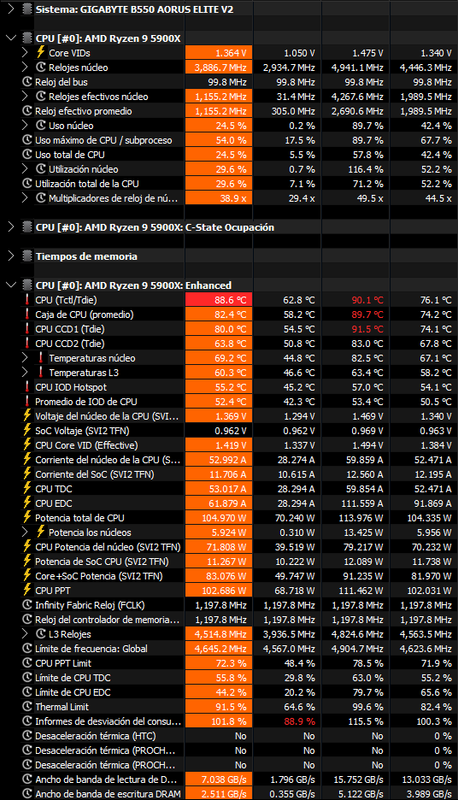Viewport: 458px width, 800px height.
Task: Click the 88.9 % minimum power deviation value
Action: pos(299,721)
